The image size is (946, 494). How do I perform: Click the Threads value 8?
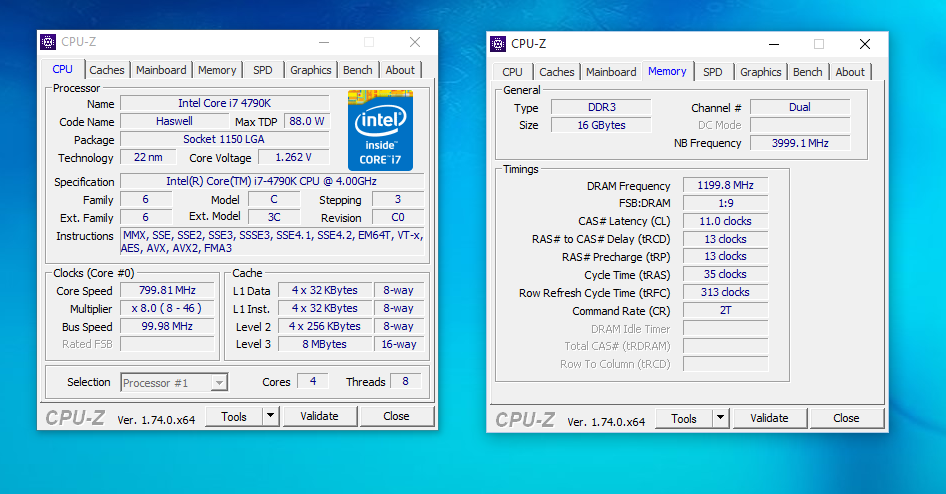click(405, 381)
